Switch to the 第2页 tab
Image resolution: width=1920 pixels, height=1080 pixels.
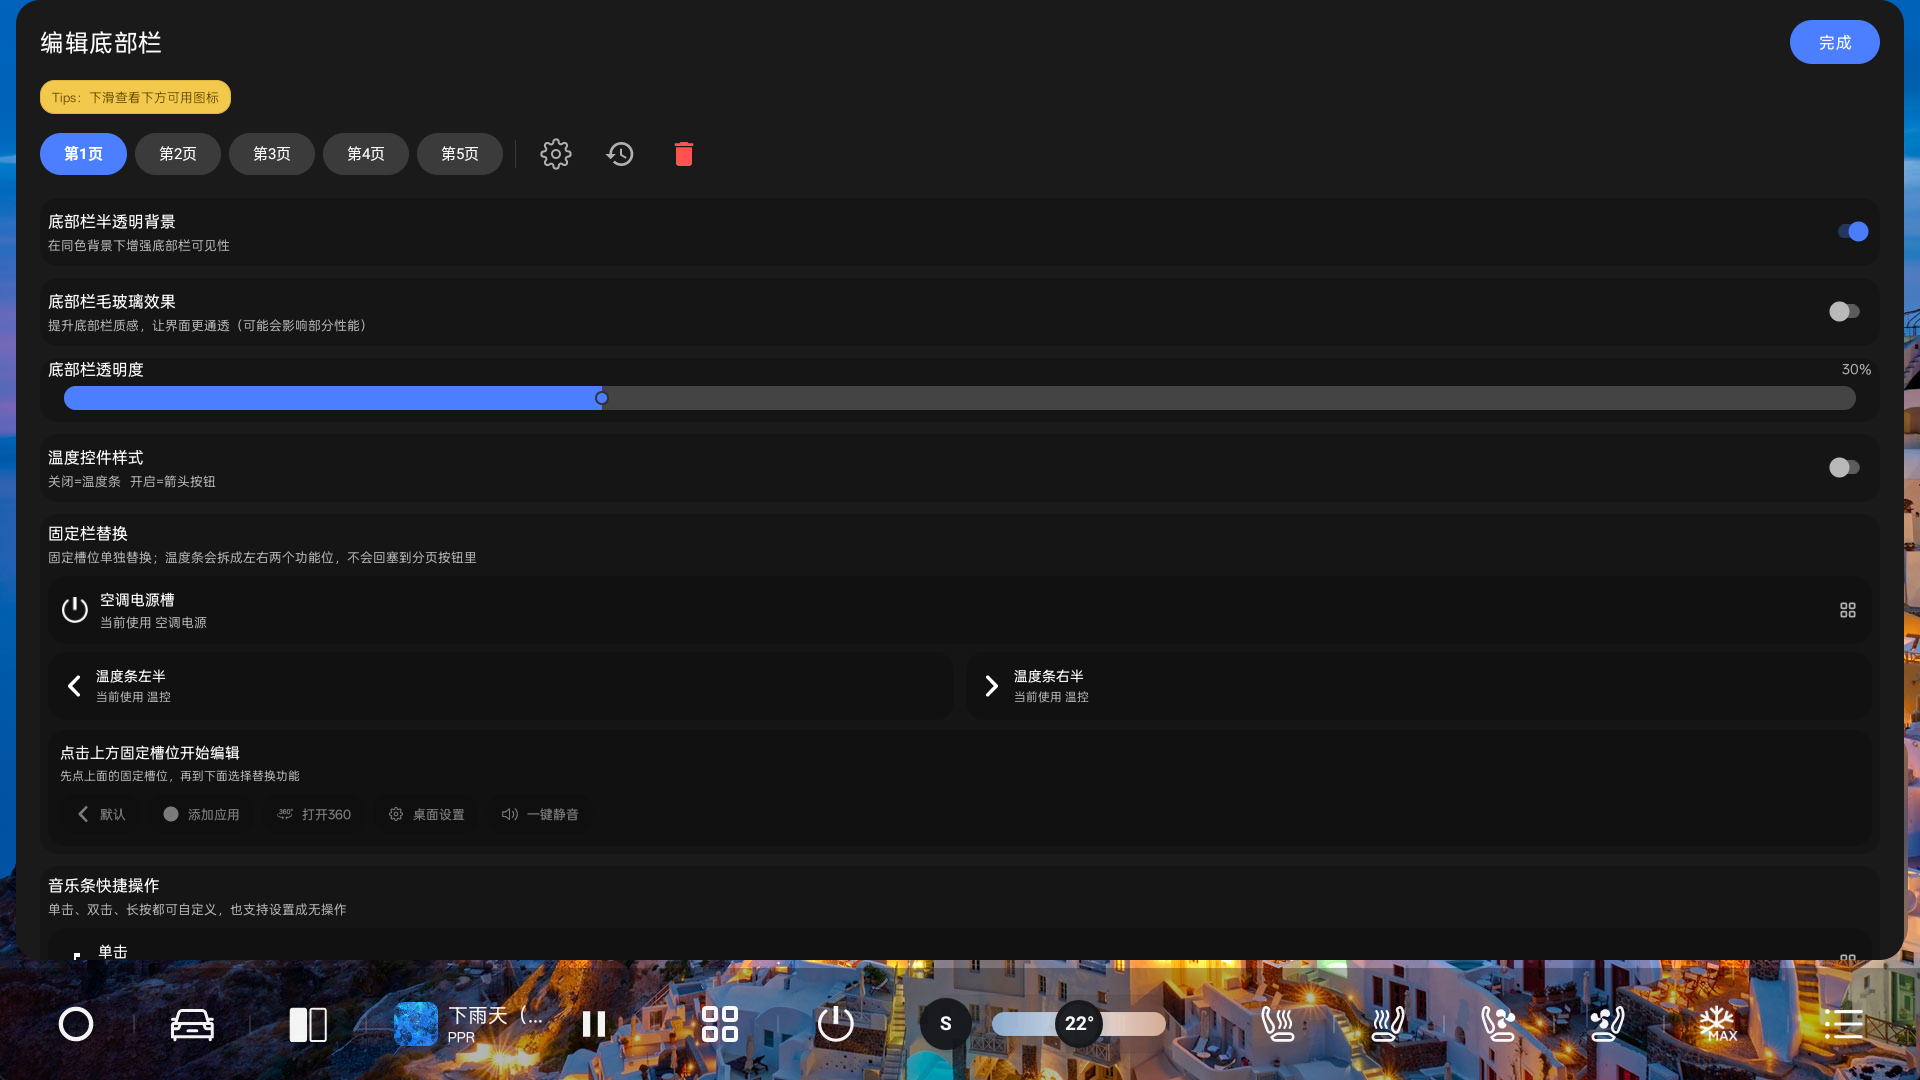point(178,154)
